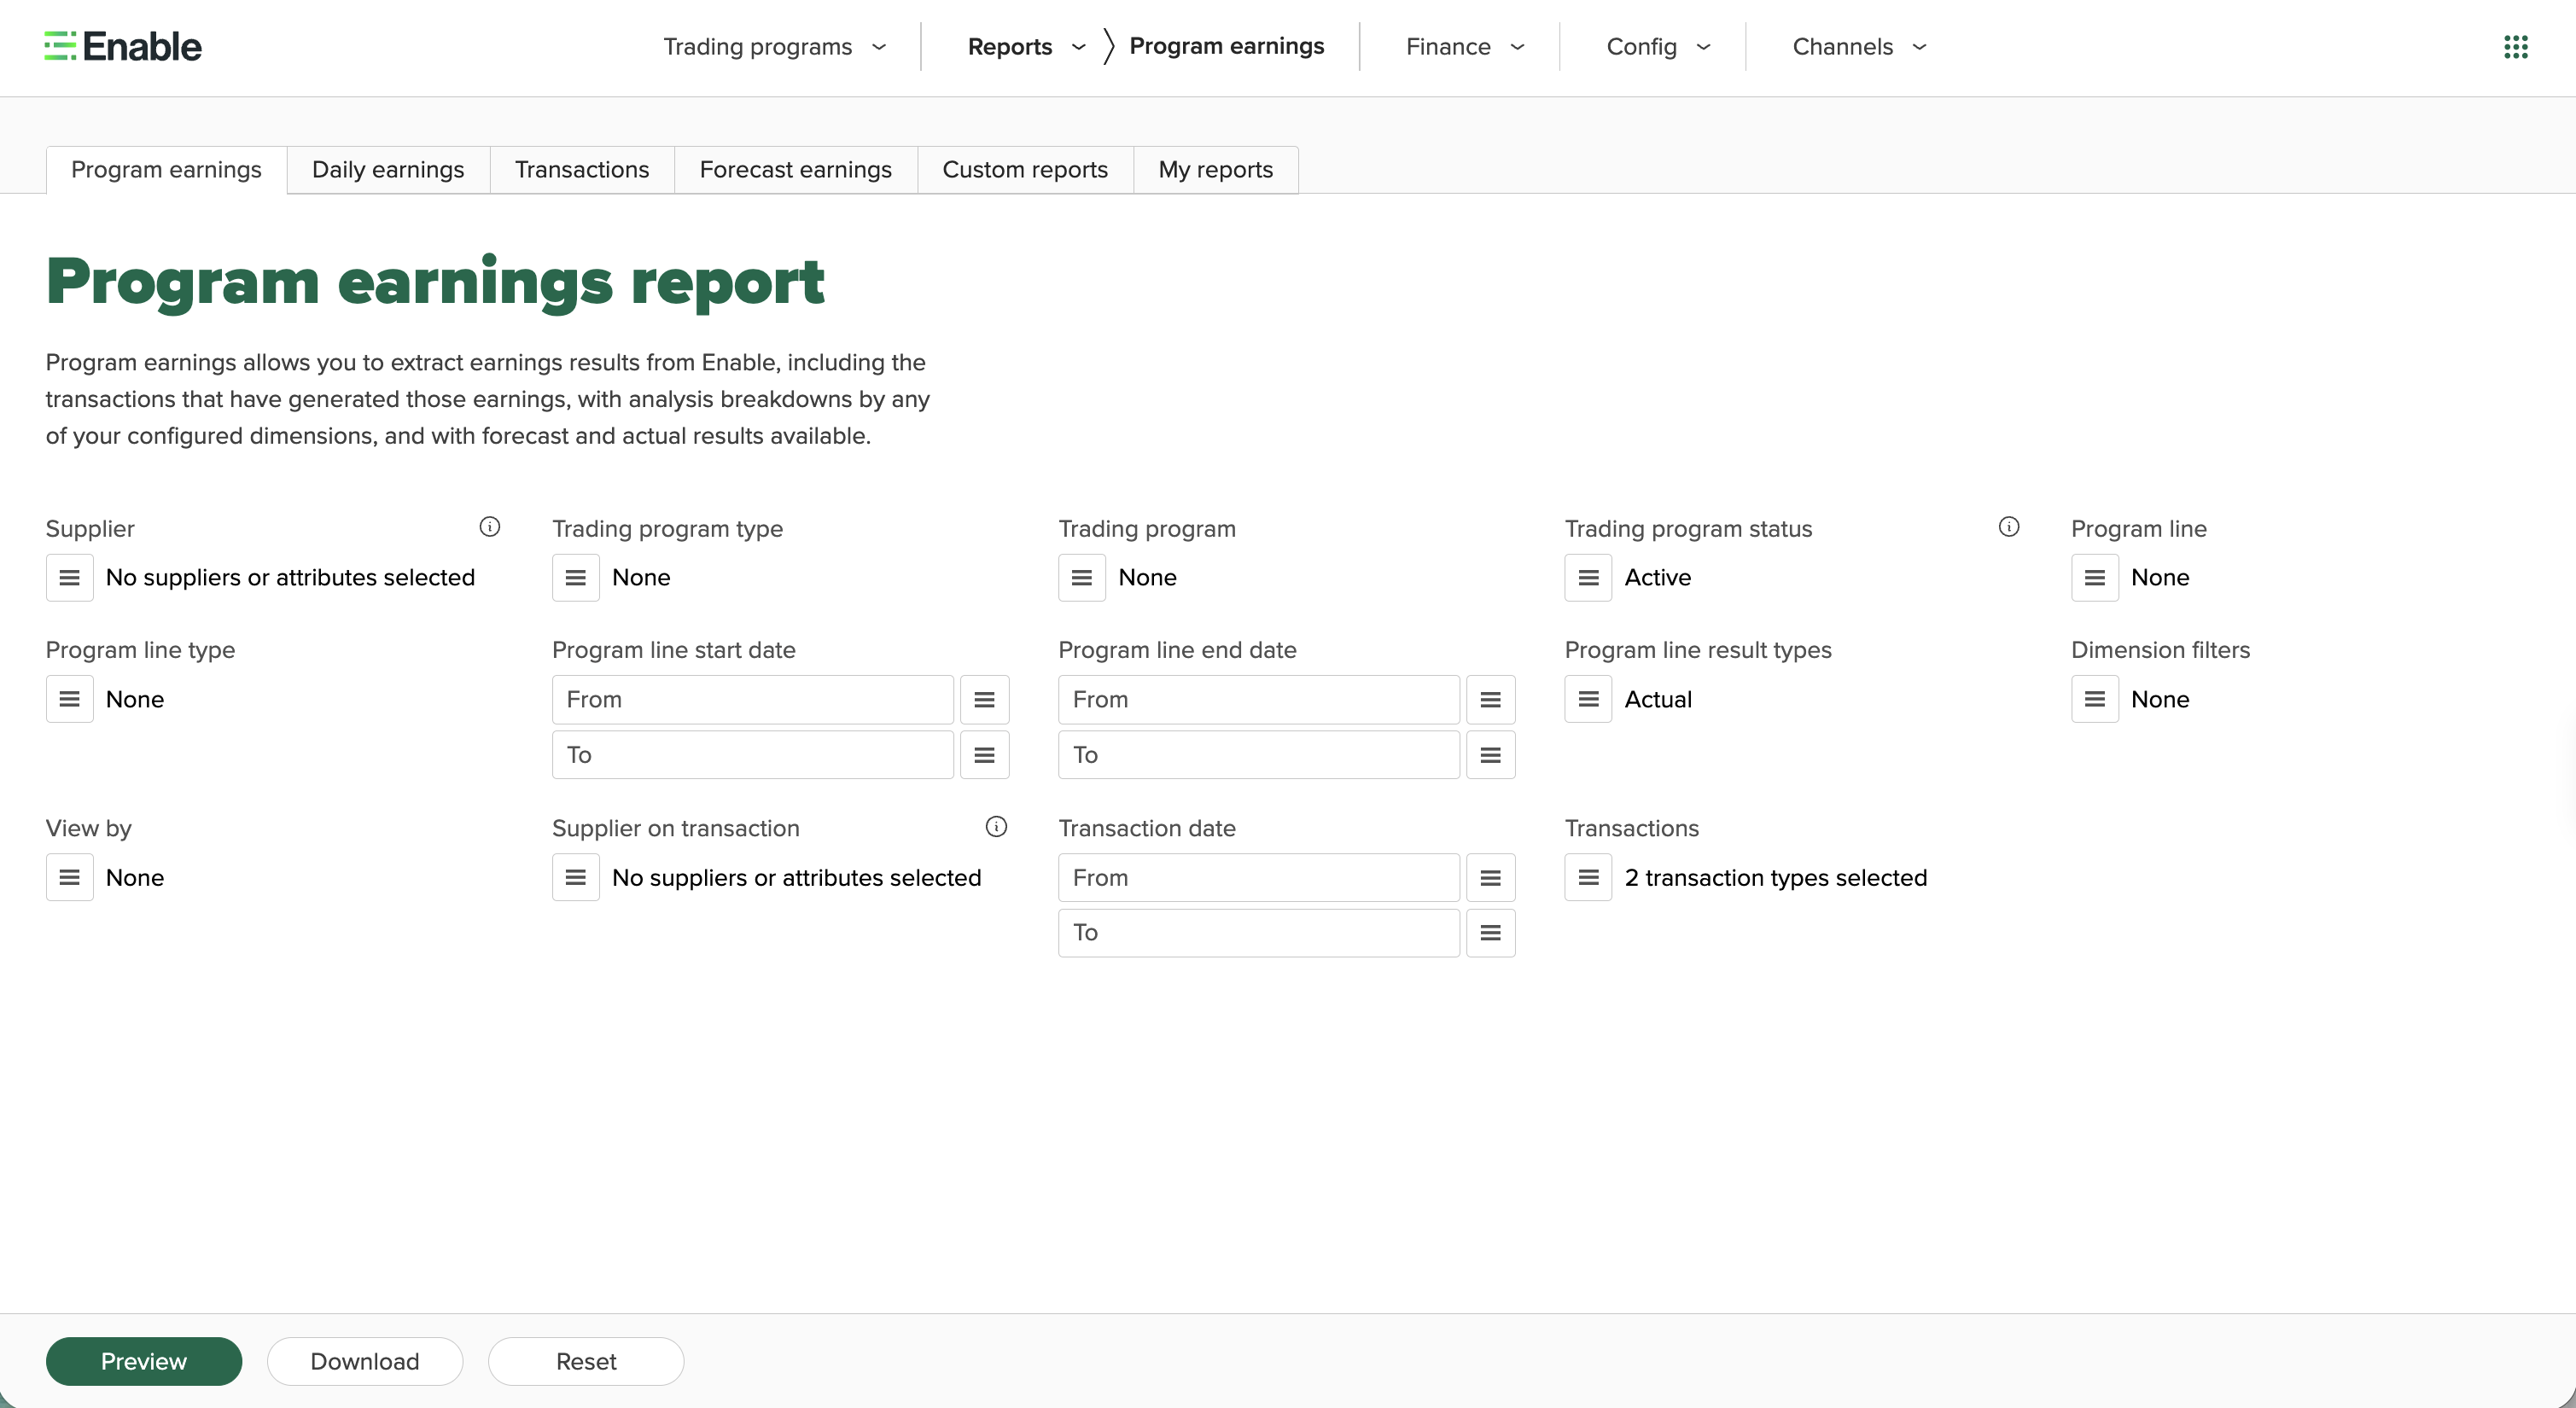Click the Preview button
Viewport: 2576px width, 1408px height.
click(144, 1361)
